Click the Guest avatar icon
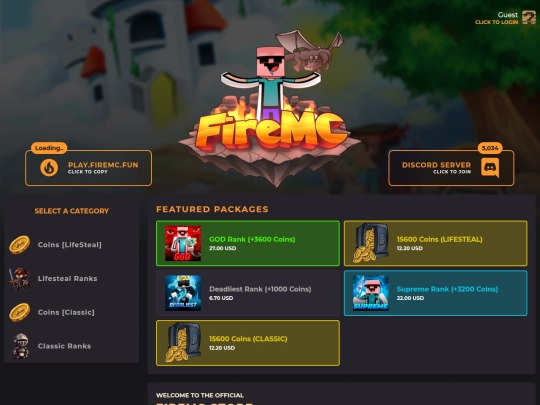540x405 pixels. click(x=528, y=17)
